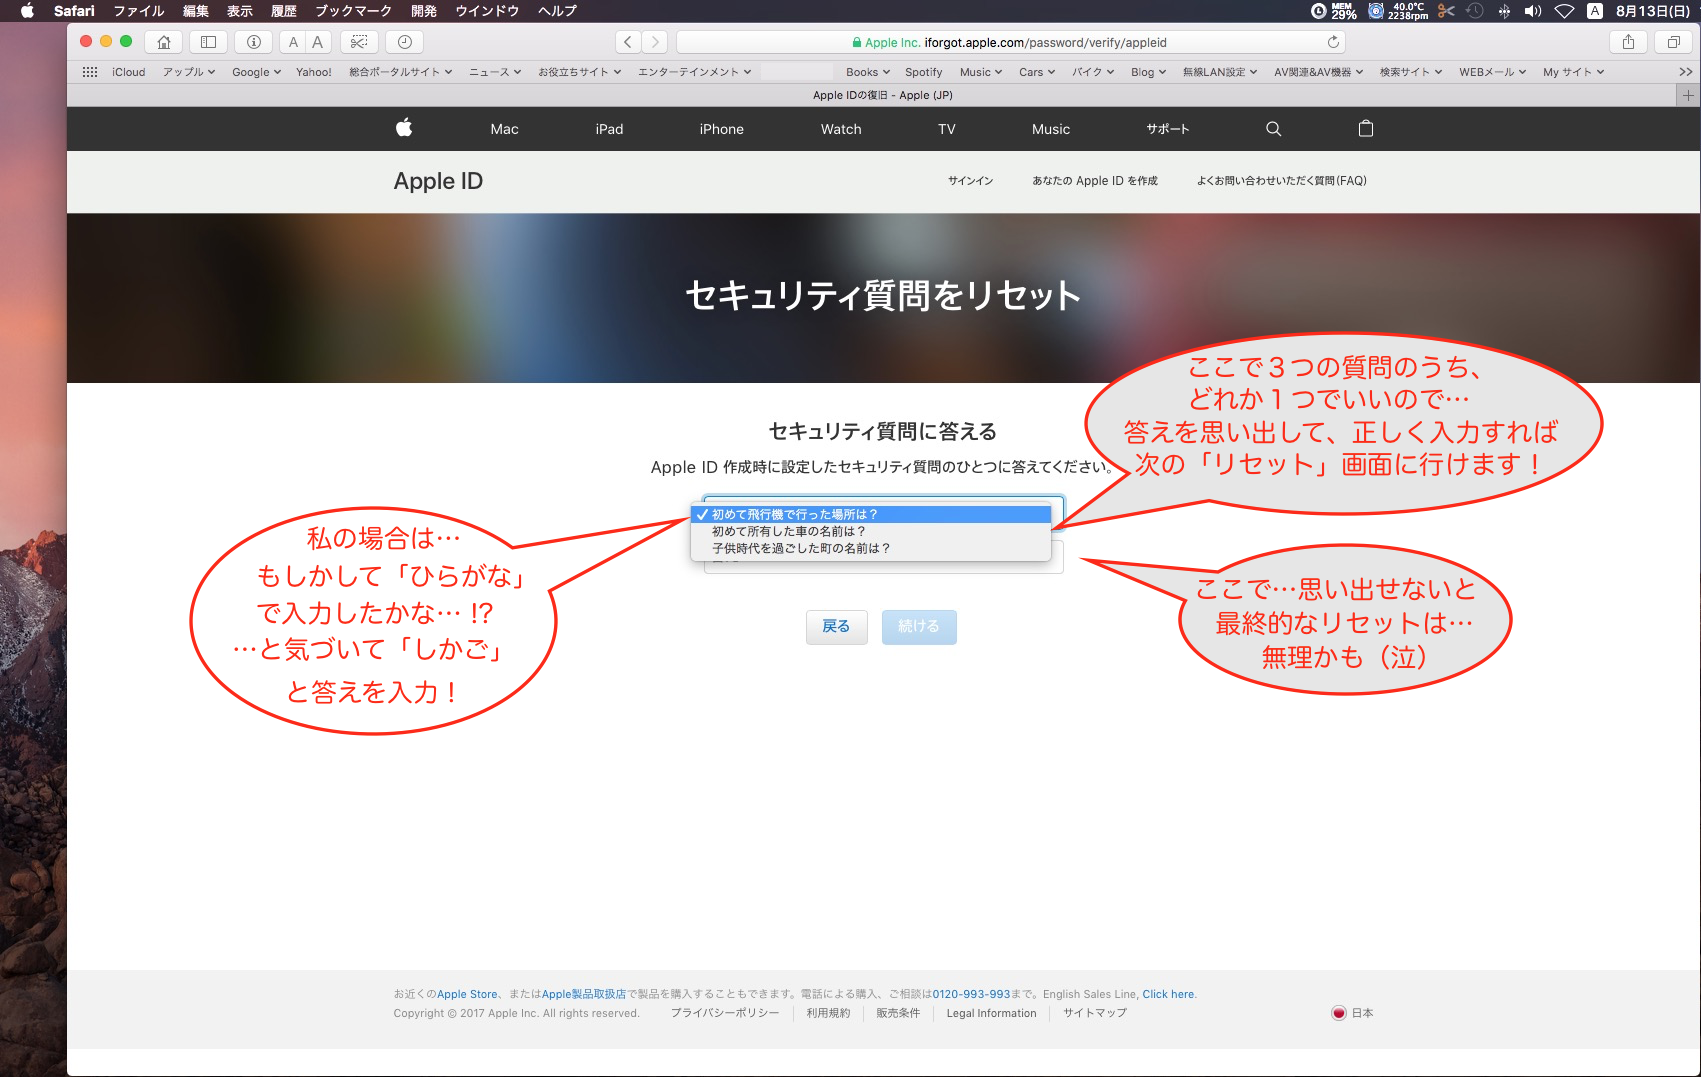Show all tabs overview icon
Image resolution: width=1701 pixels, height=1077 pixels.
point(1673,42)
